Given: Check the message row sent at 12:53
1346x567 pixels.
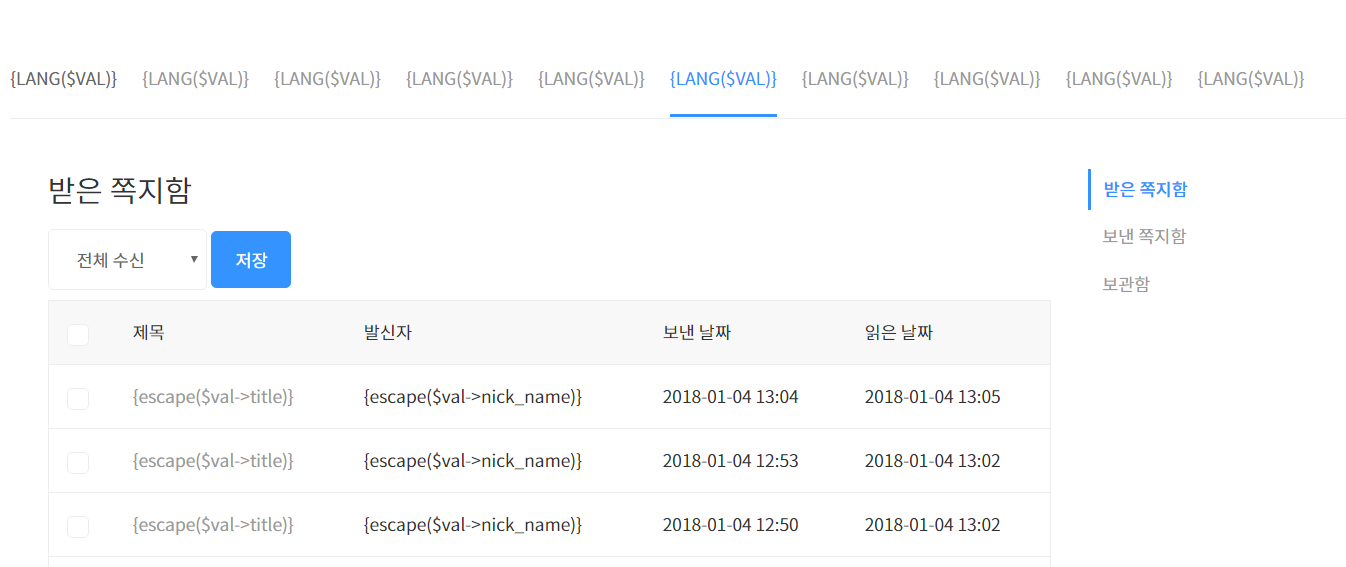Looking at the screenshot, I should (78, 463).
